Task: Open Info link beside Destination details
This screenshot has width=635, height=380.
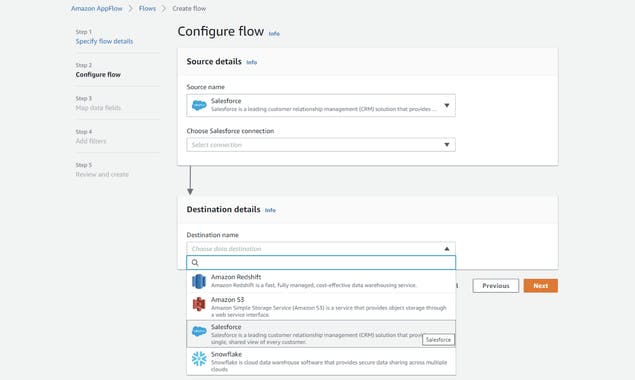Action: 270,210
